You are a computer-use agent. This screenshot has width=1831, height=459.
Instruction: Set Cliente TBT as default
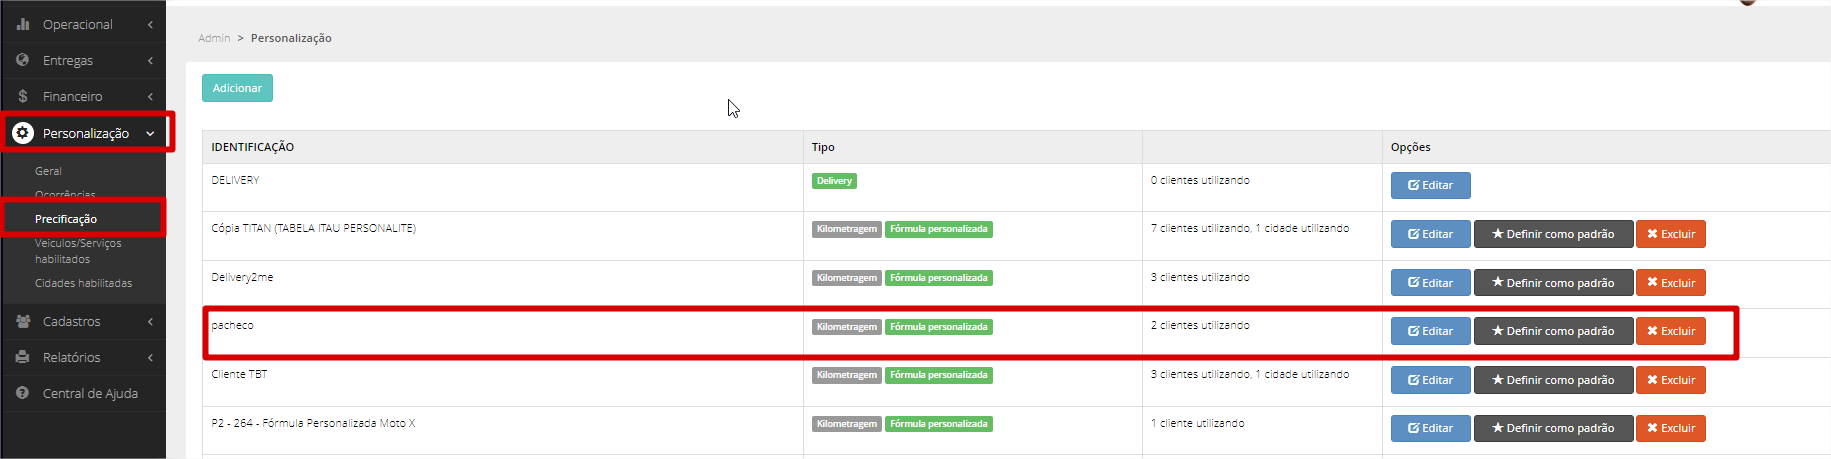(1553, 380)
